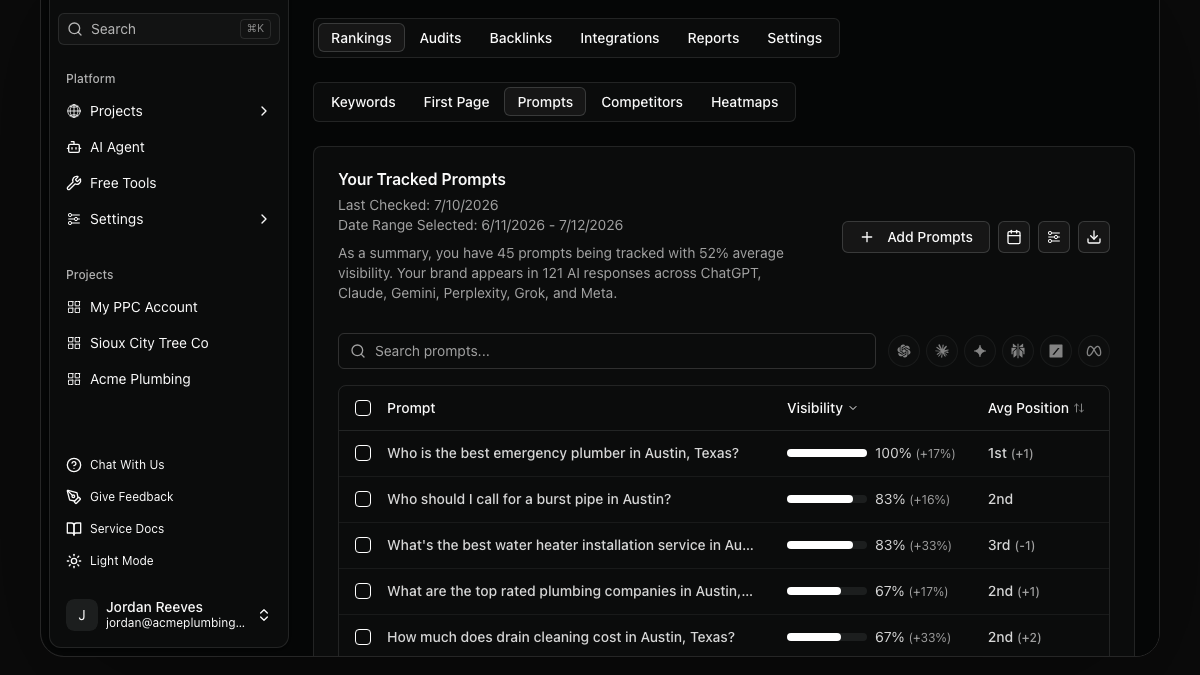Click the search magnifier icon in sidebar
The width and height of the screenshot is (1200, 675).
point(75,29)
